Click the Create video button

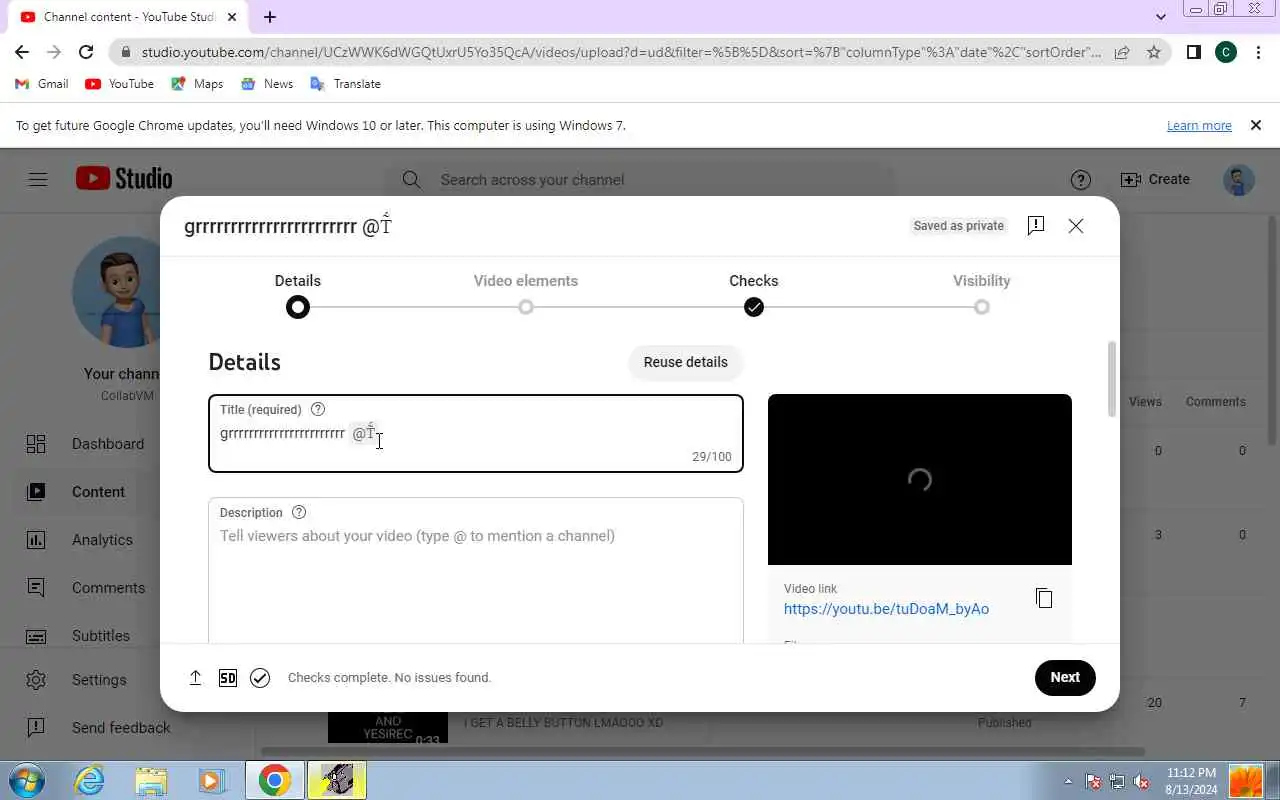pyautogui.click(x=1155, y=180)
